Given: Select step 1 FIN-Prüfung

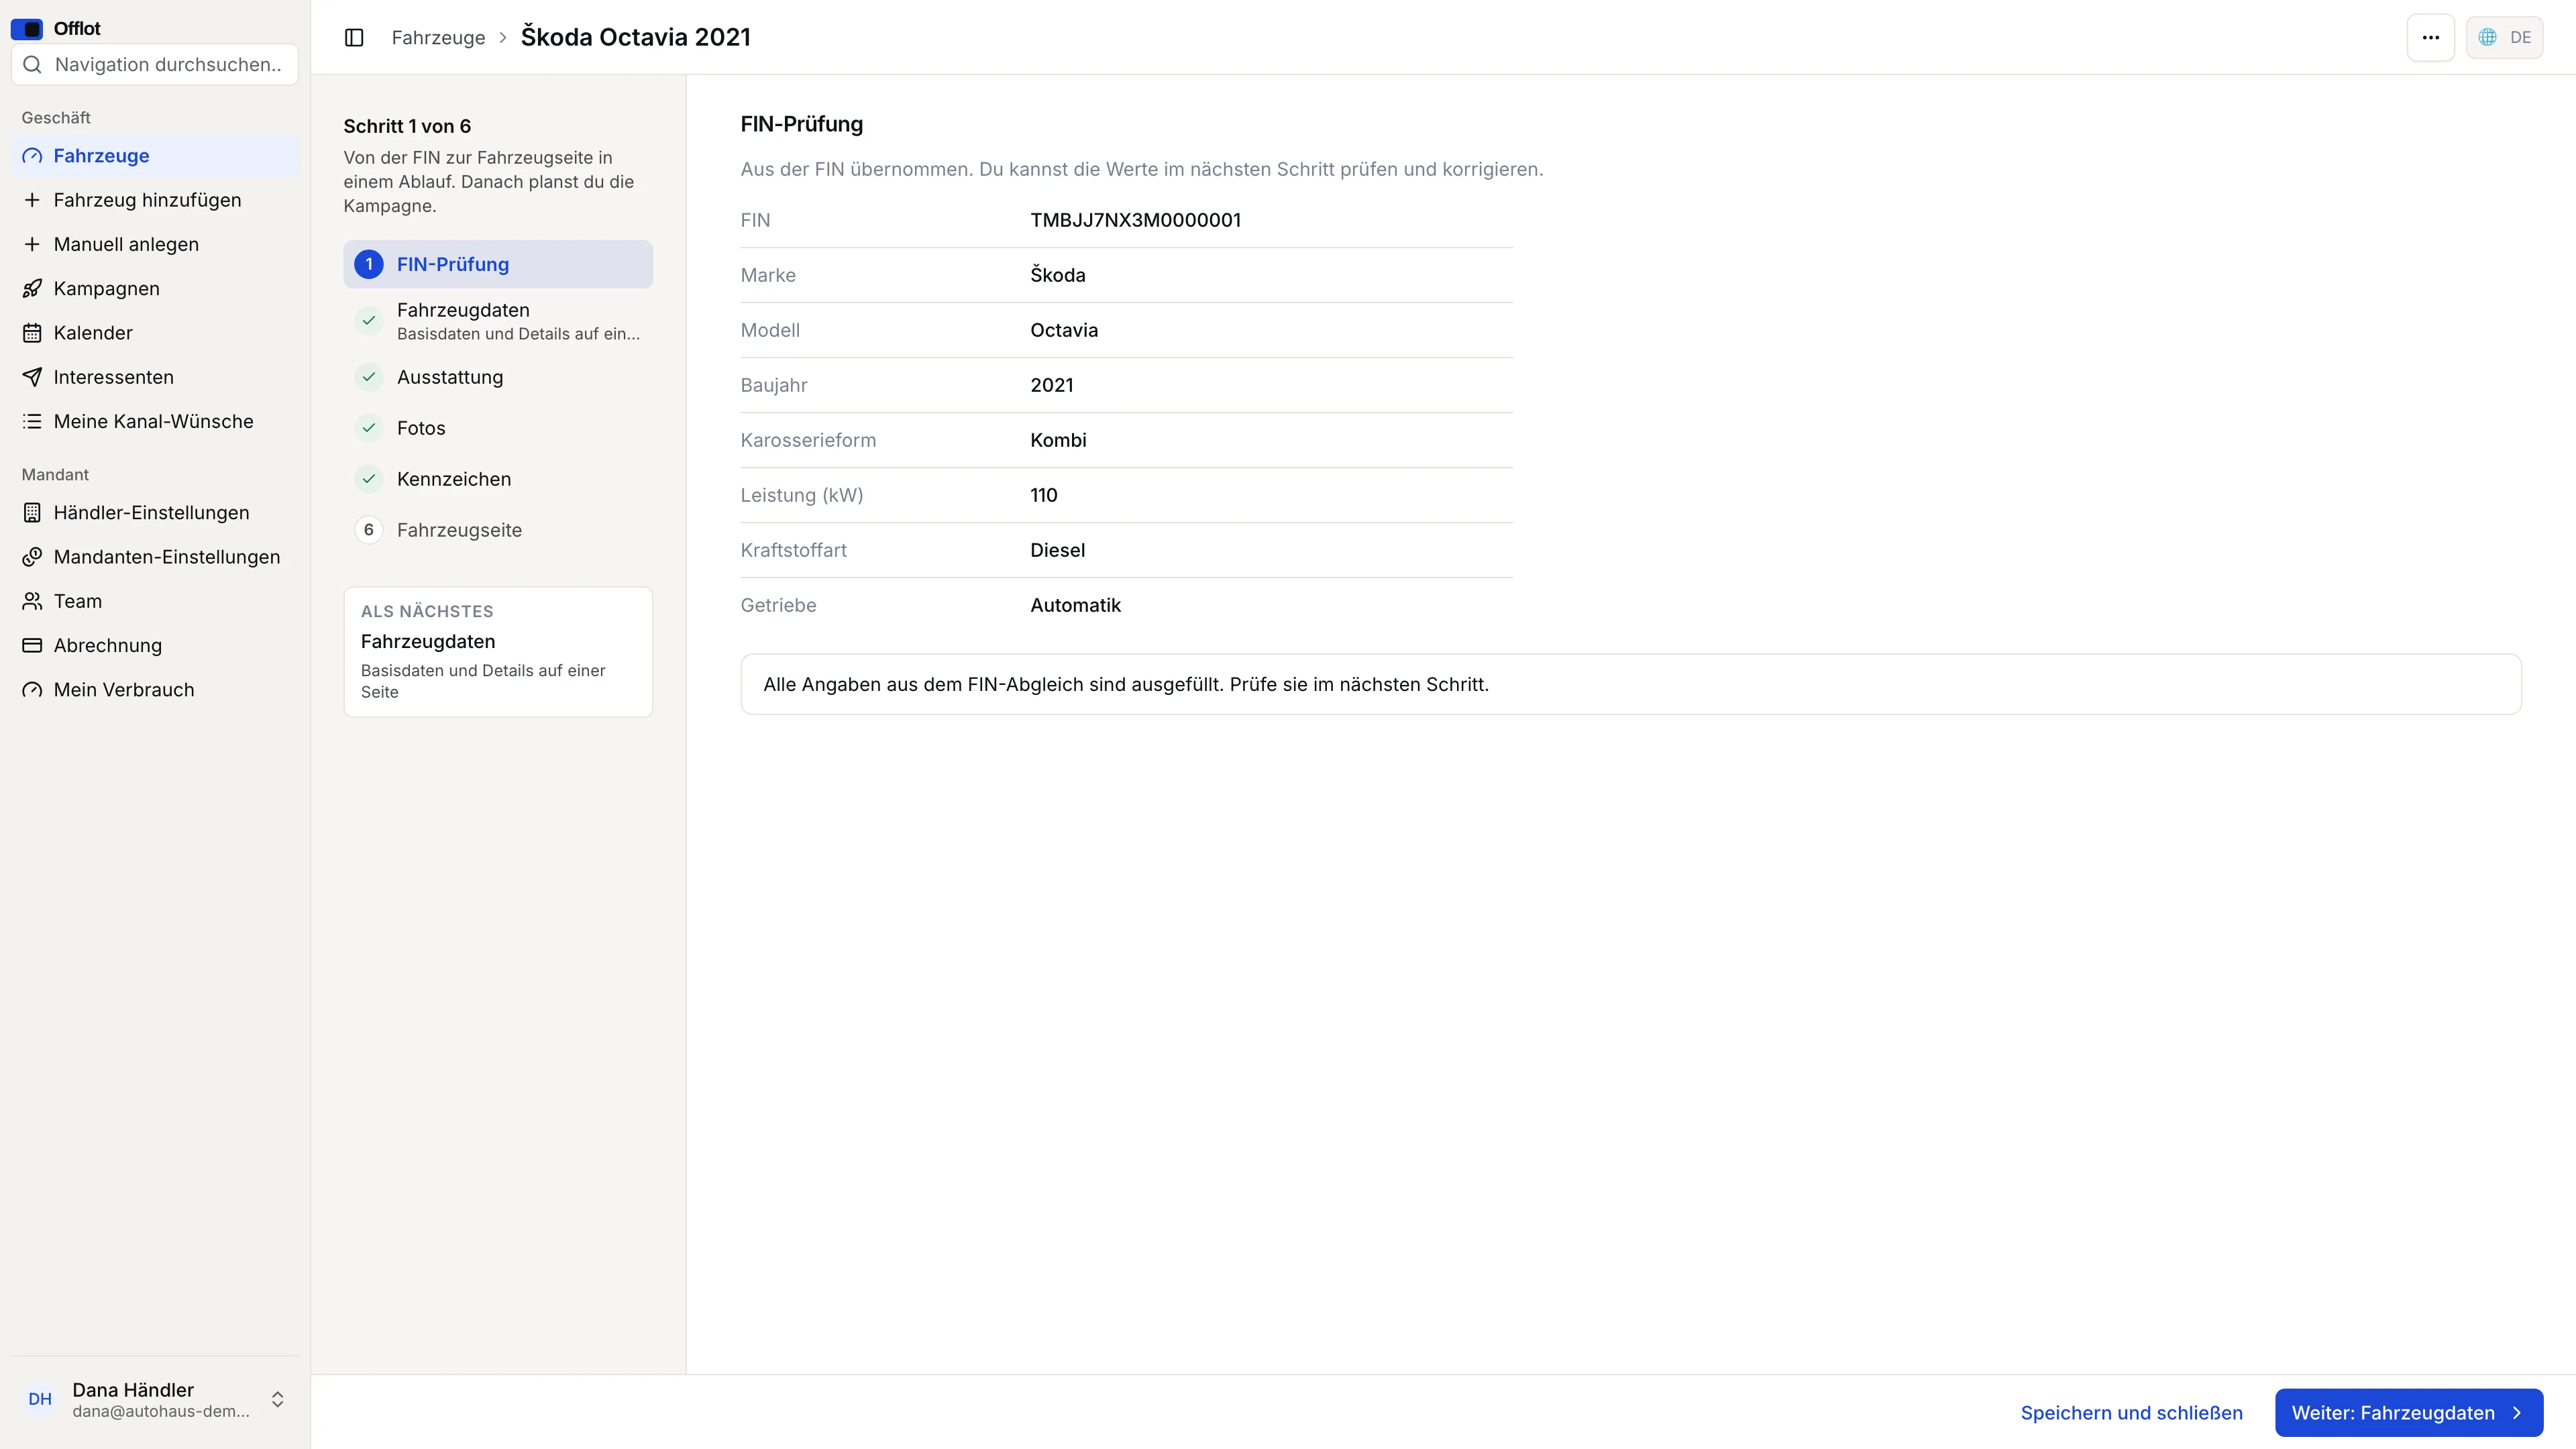Looking at the screenshot, I should (498, 264).
